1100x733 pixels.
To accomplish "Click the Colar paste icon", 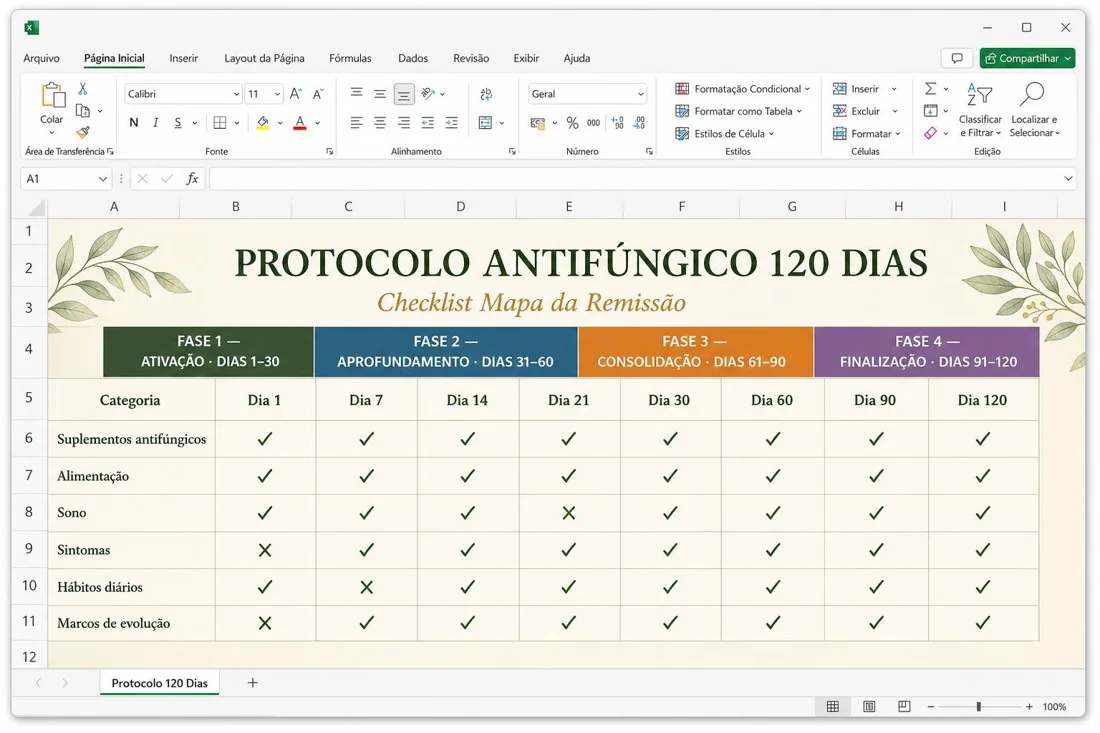I will [52, 95].
